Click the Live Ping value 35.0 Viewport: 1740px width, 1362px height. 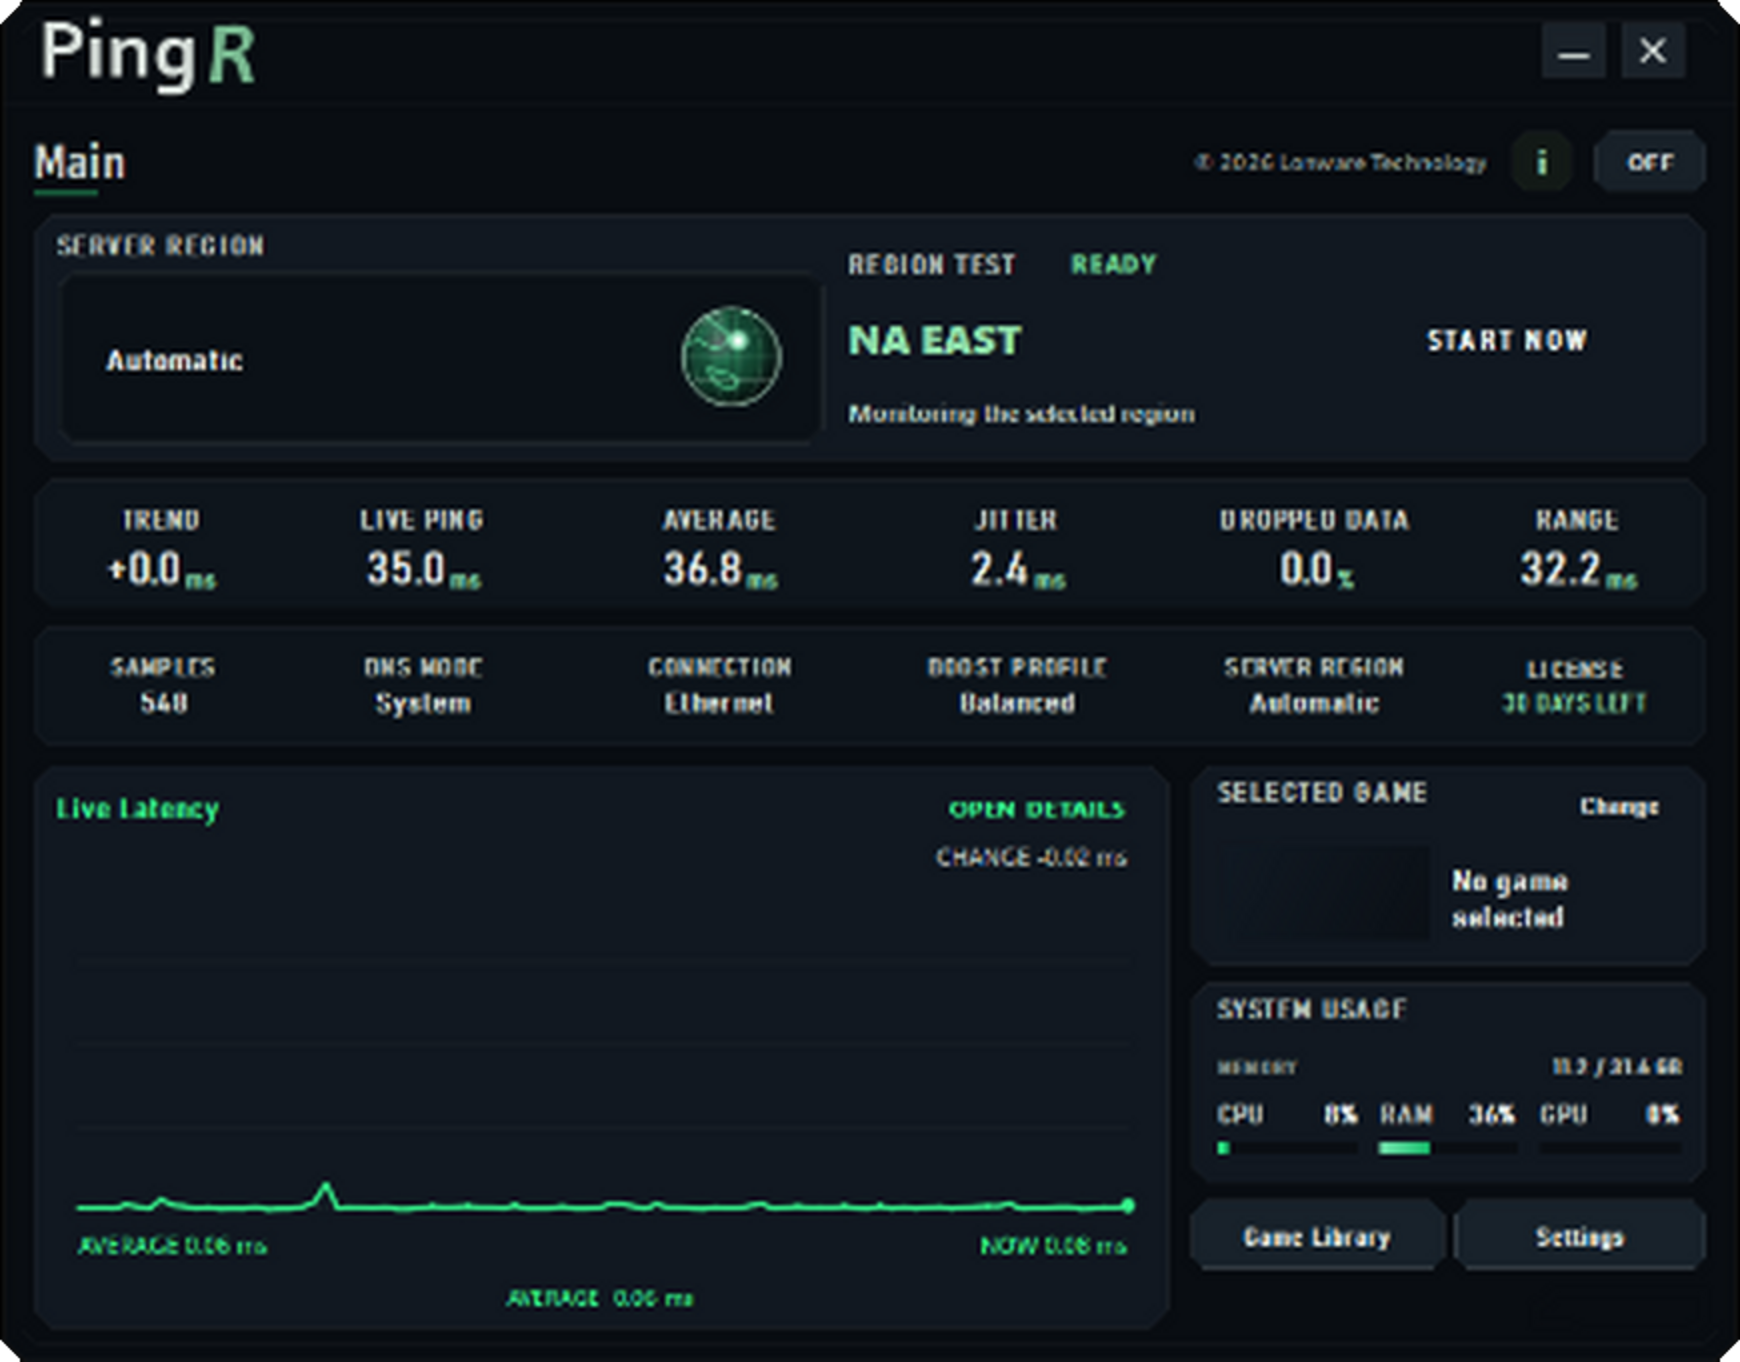tap(405, 569)
